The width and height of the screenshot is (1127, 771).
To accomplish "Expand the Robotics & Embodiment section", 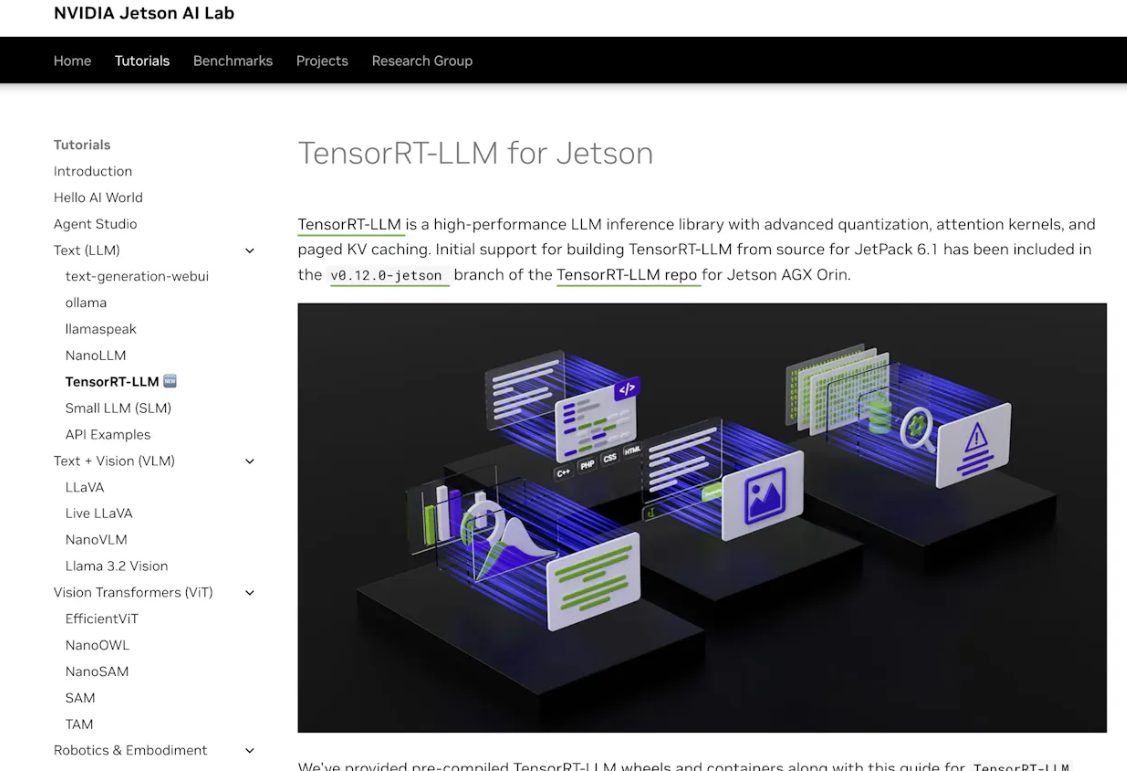I will pos(249,750).
